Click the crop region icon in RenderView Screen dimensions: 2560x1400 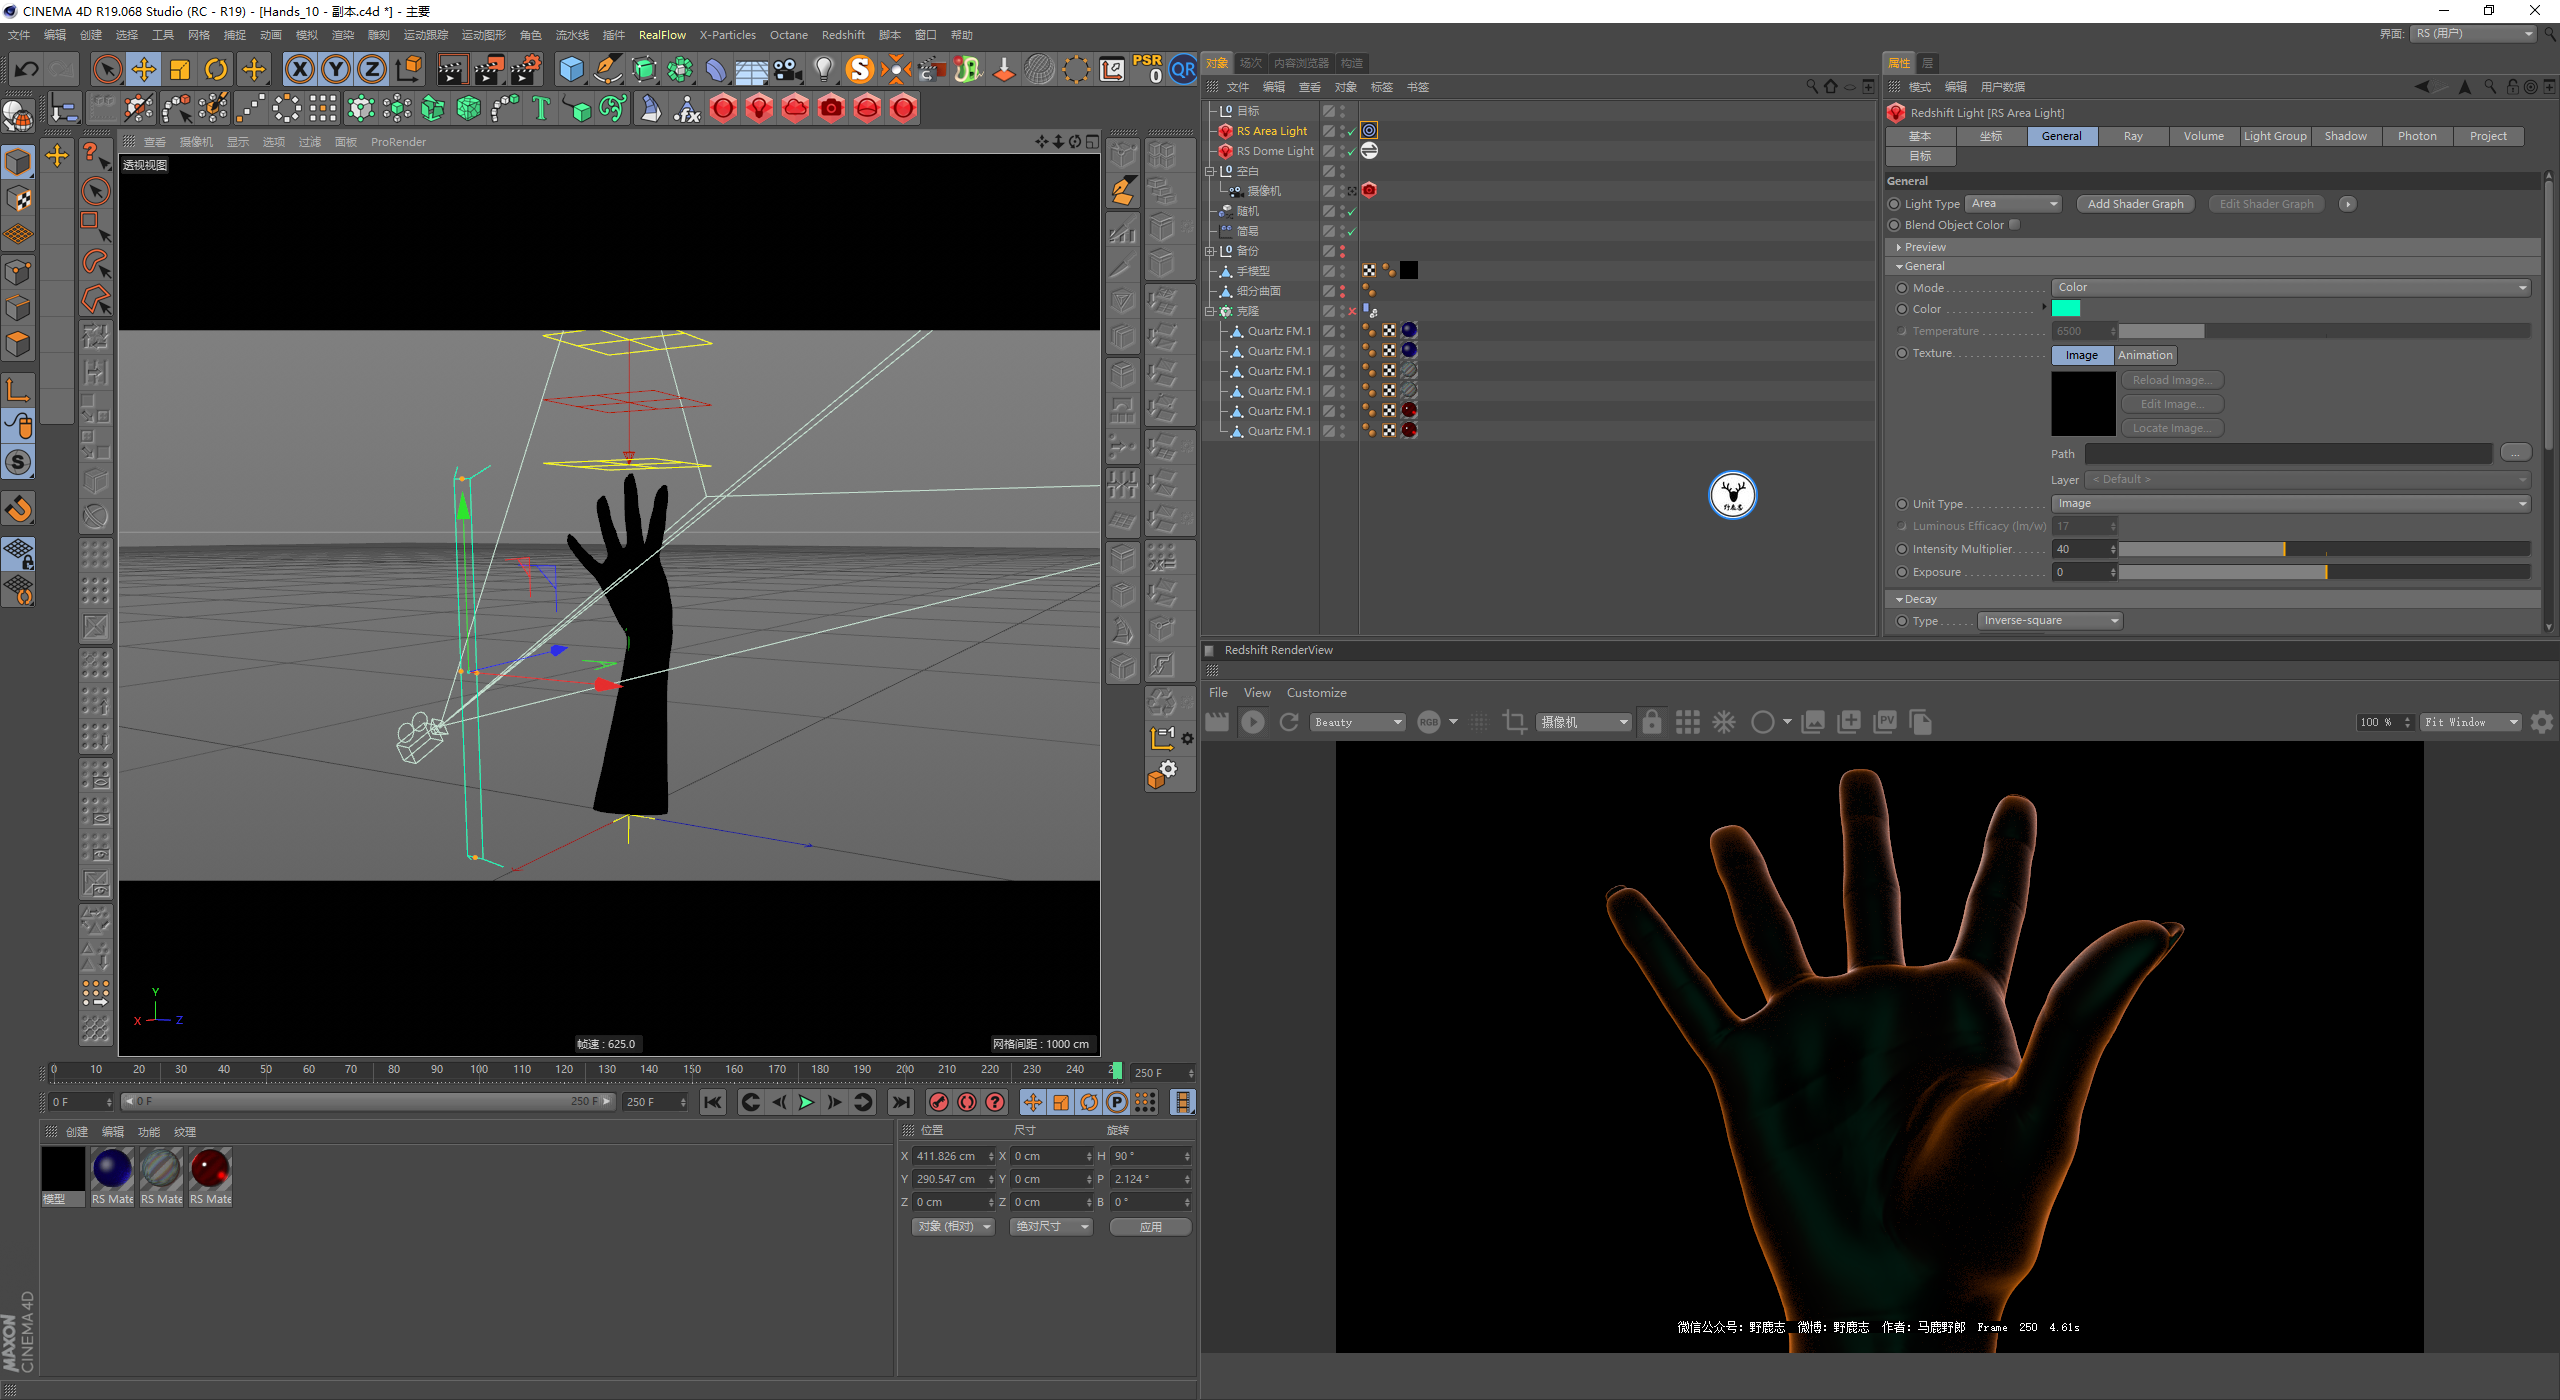click(x=1514, y=722)
